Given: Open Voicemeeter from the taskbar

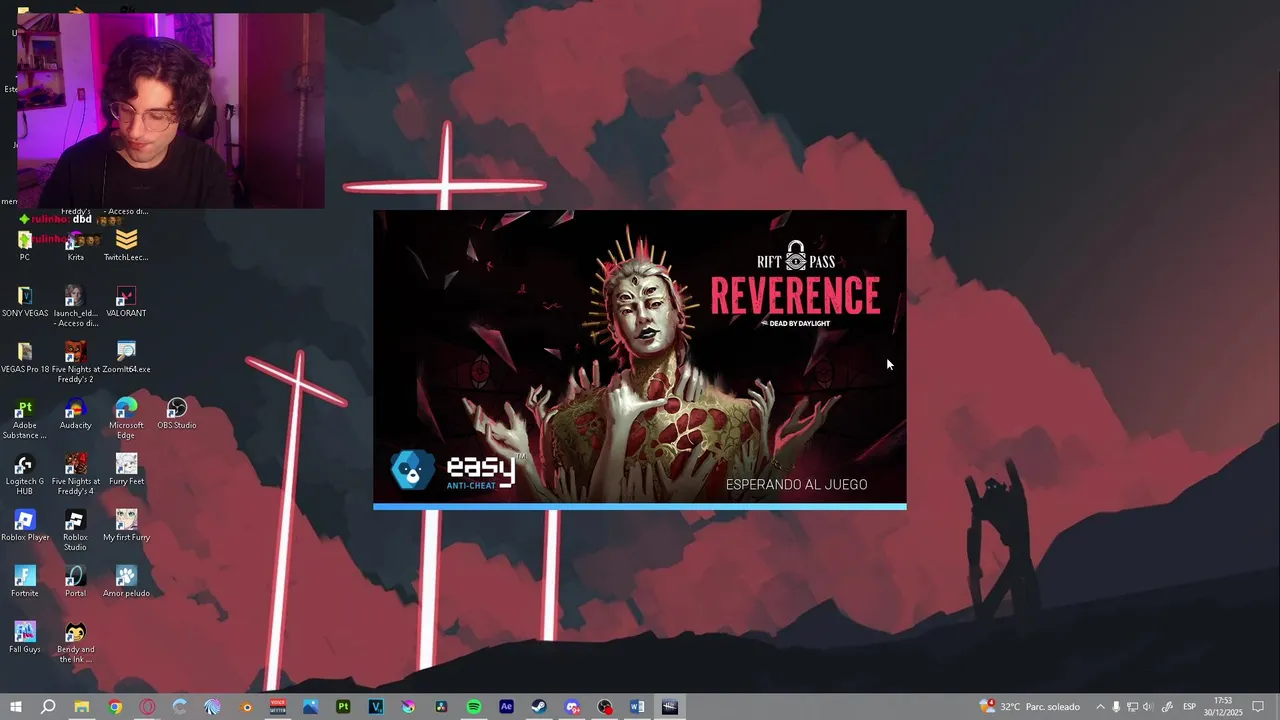Looking at the screenshot, I should point(278,707).
